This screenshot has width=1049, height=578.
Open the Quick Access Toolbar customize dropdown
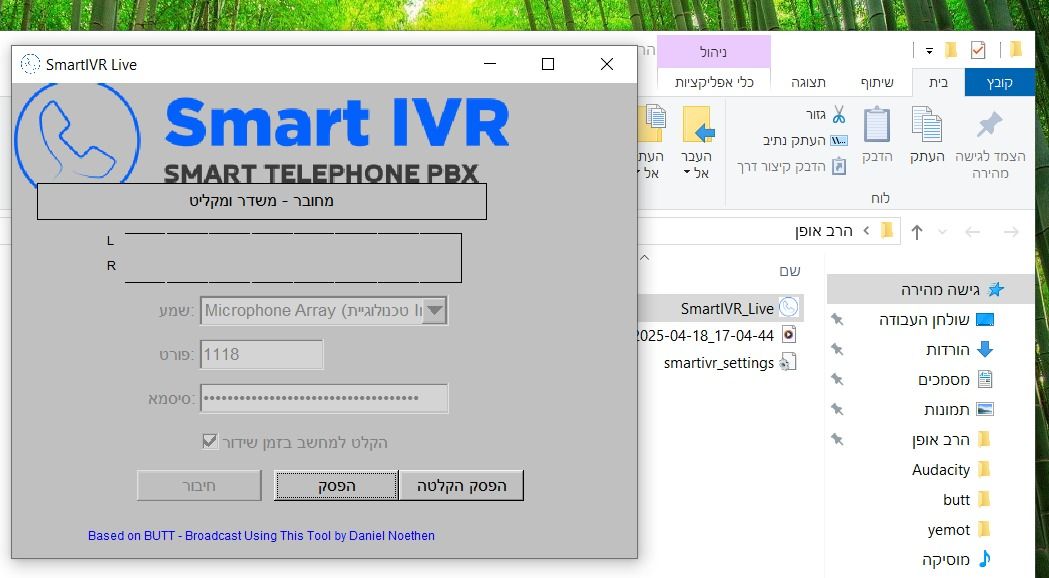click(x=929, y=51)
